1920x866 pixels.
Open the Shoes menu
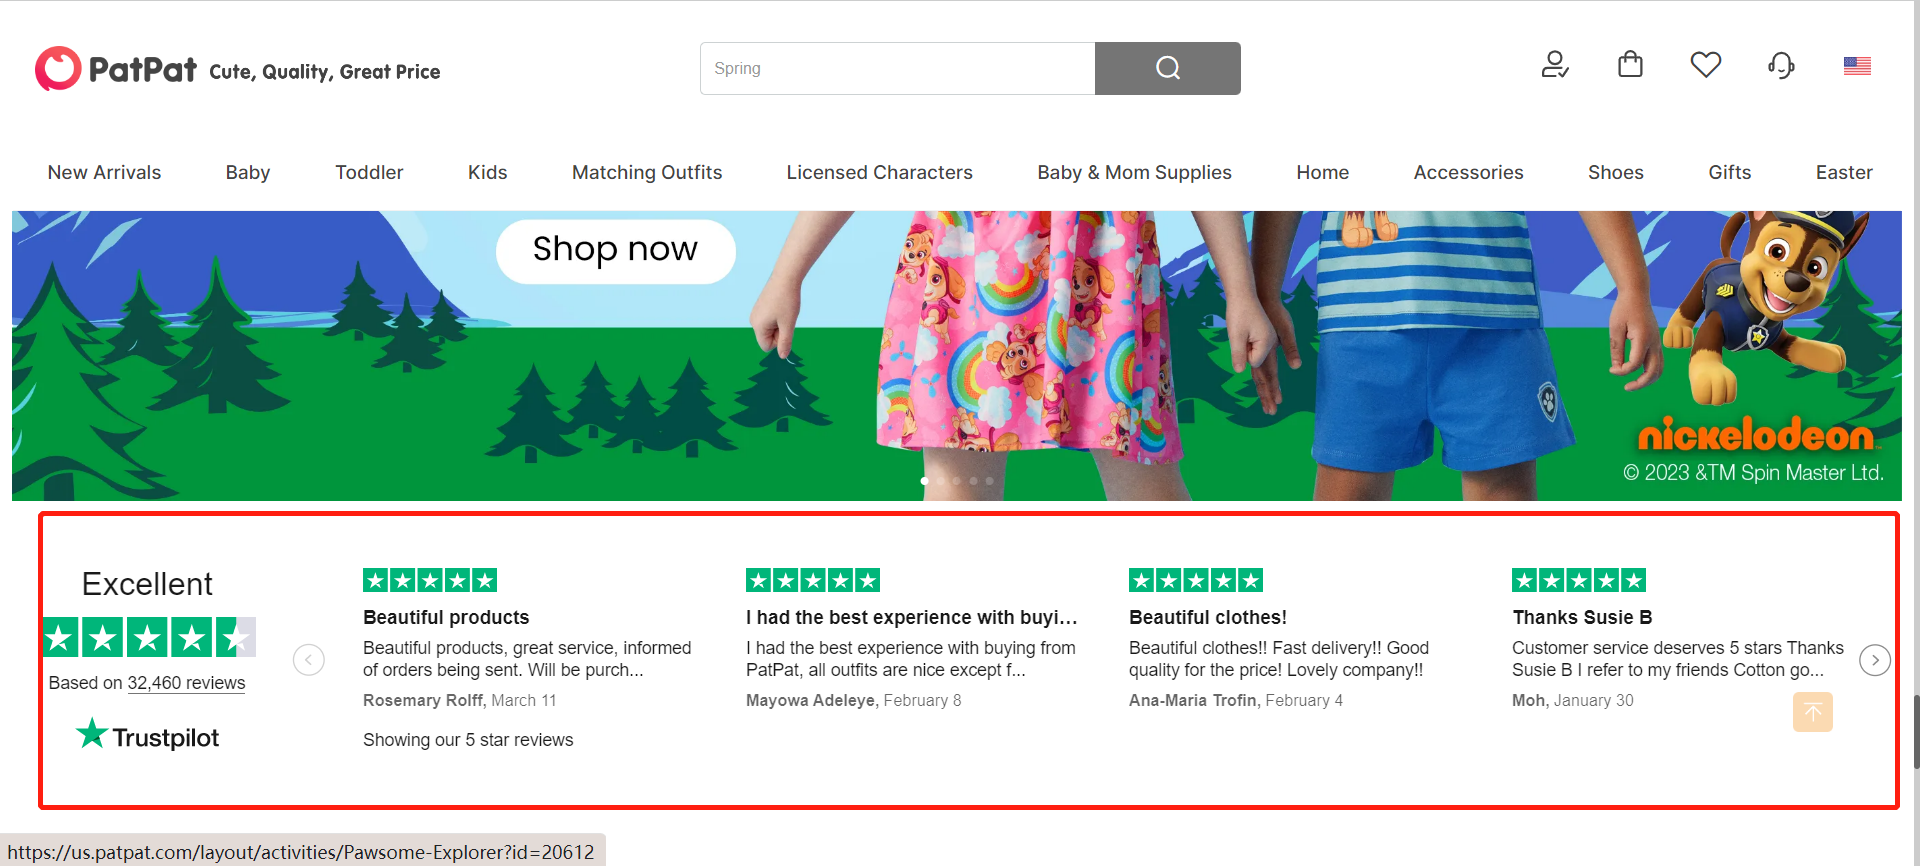(1615, 172)
